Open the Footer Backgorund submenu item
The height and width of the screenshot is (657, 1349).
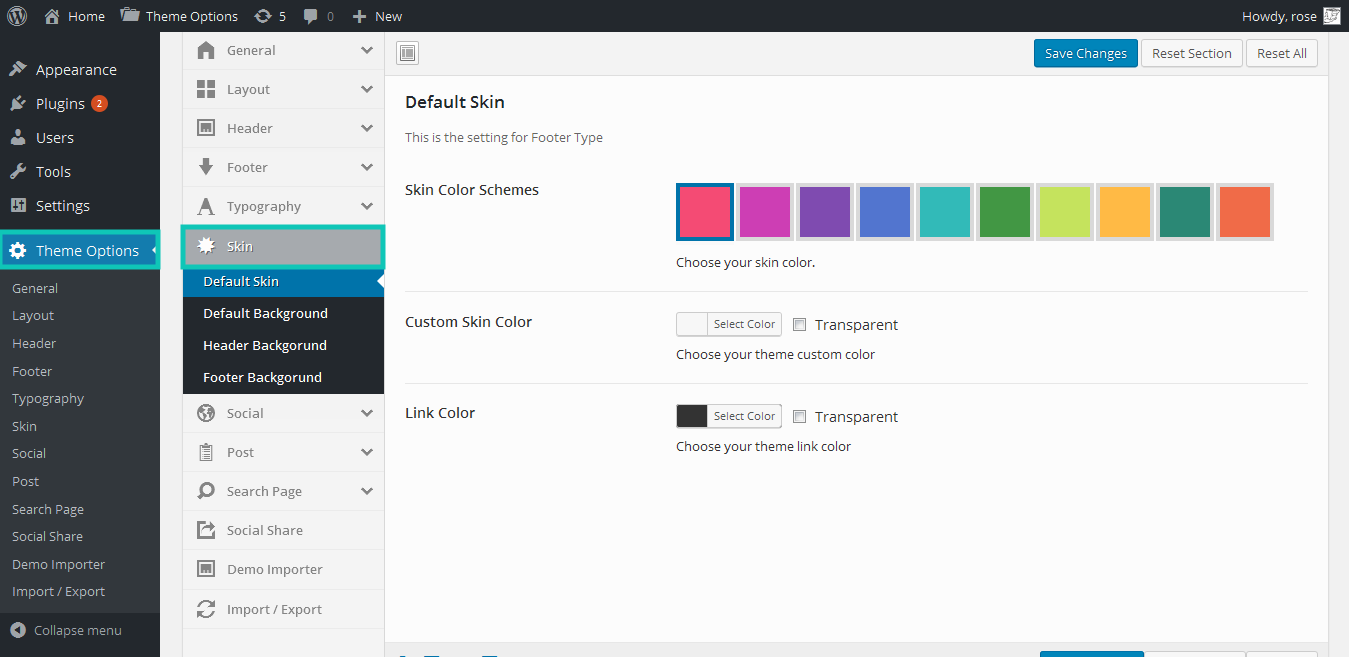click(x=283, y=378)
